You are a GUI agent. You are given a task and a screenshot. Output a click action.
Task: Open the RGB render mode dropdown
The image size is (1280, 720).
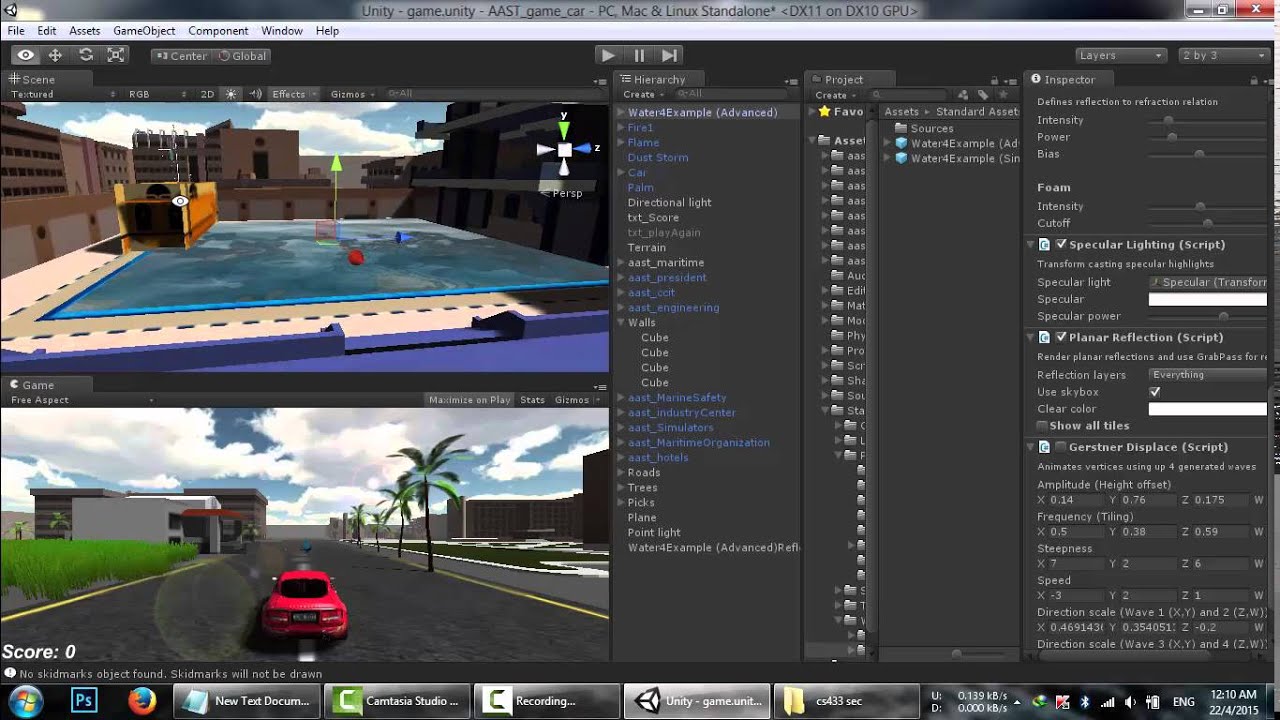click(x=158, y=94)
